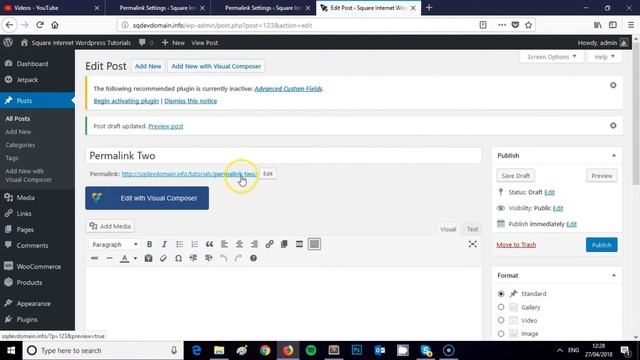Viewport: 640px width, 360px height.
Task: Open the text color dropdown arrow
Action: (135, 258)
